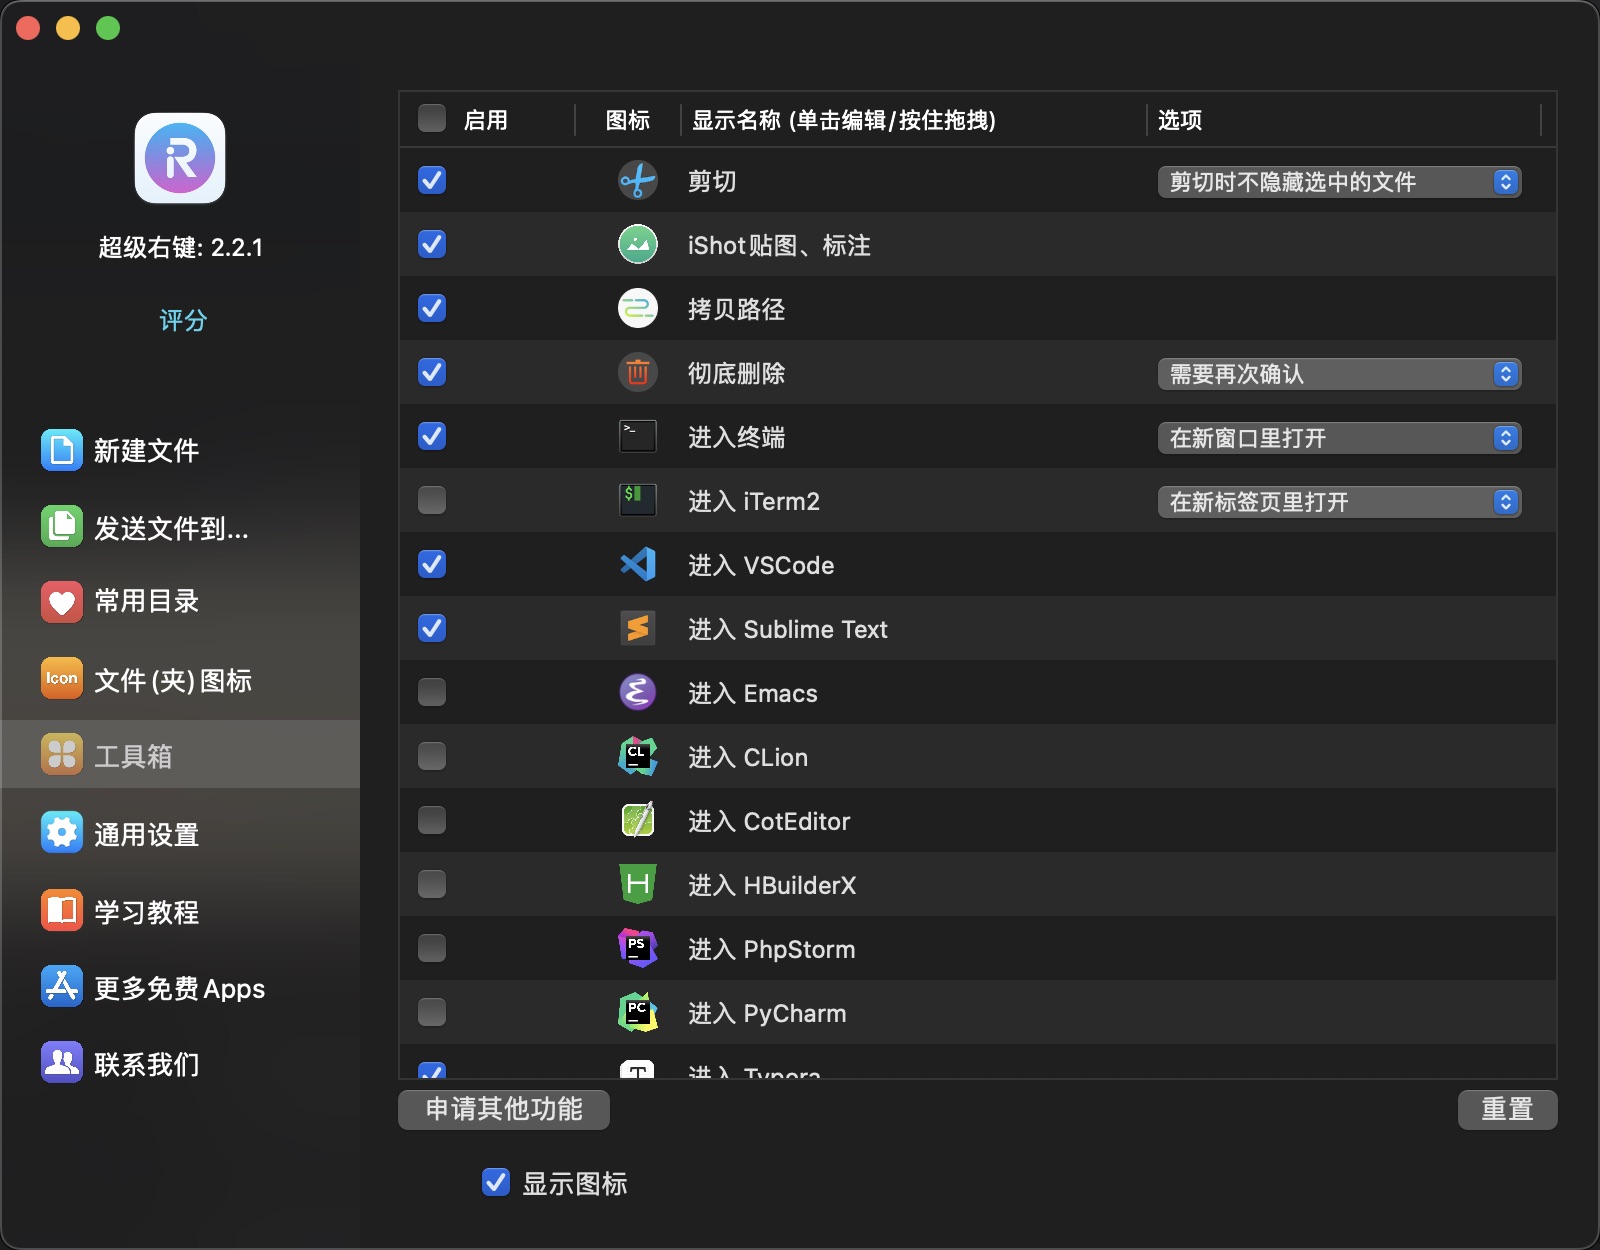Image resolution: width=1600 pixels, height=1250 pixels.
Task: Switch to 发送文件到… section
Action: 171,528
